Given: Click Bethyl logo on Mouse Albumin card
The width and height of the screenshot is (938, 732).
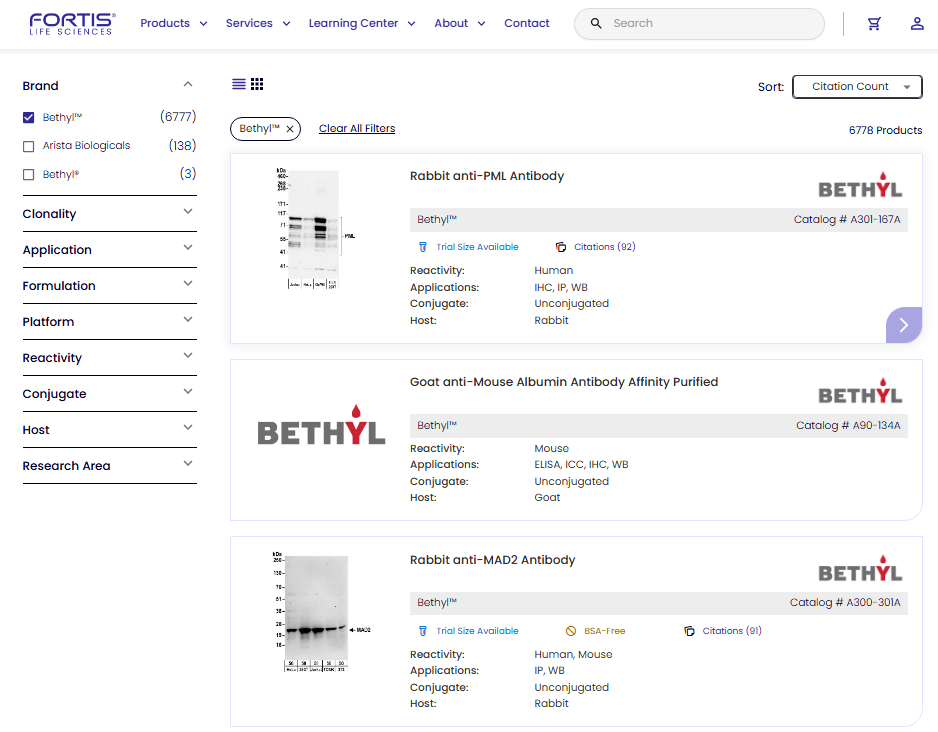Looking at the screenshot, I should pyautogui.click(x=860, y=392).
